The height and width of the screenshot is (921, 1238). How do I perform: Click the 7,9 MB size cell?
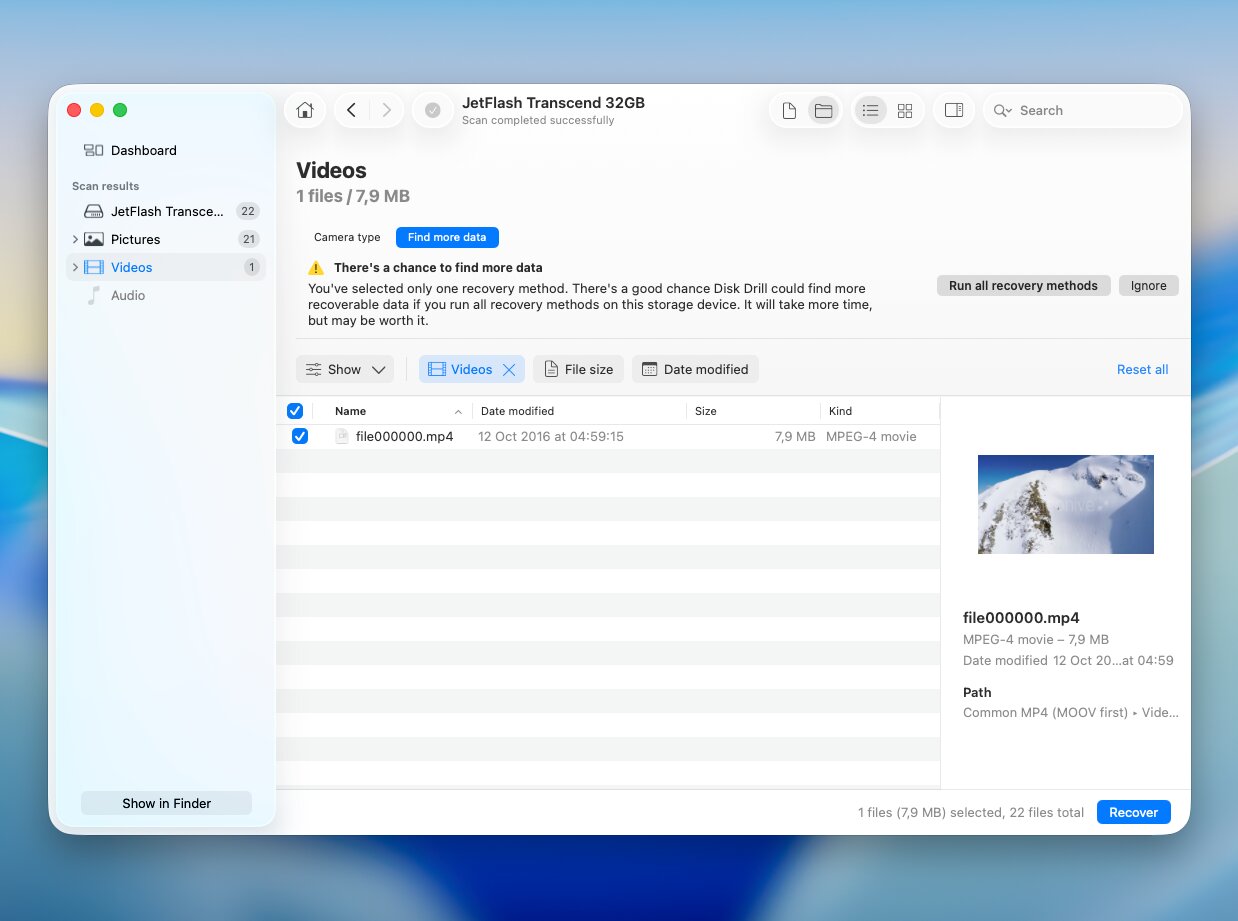click(795, 436)
